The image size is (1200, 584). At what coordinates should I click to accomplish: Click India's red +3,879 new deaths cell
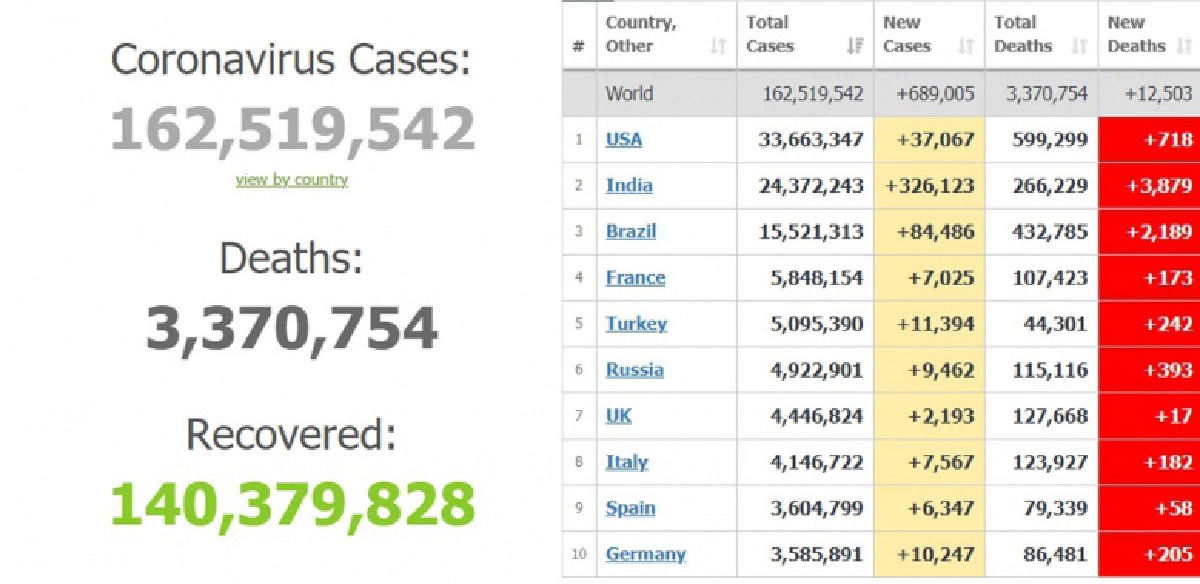point(1148,185)
